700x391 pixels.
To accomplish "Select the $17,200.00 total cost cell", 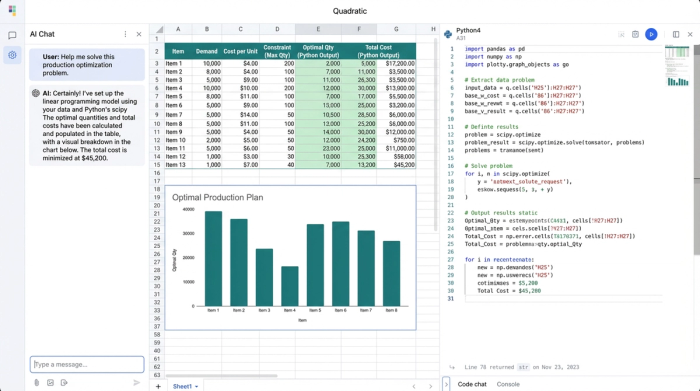I will (x=396, y=63).
